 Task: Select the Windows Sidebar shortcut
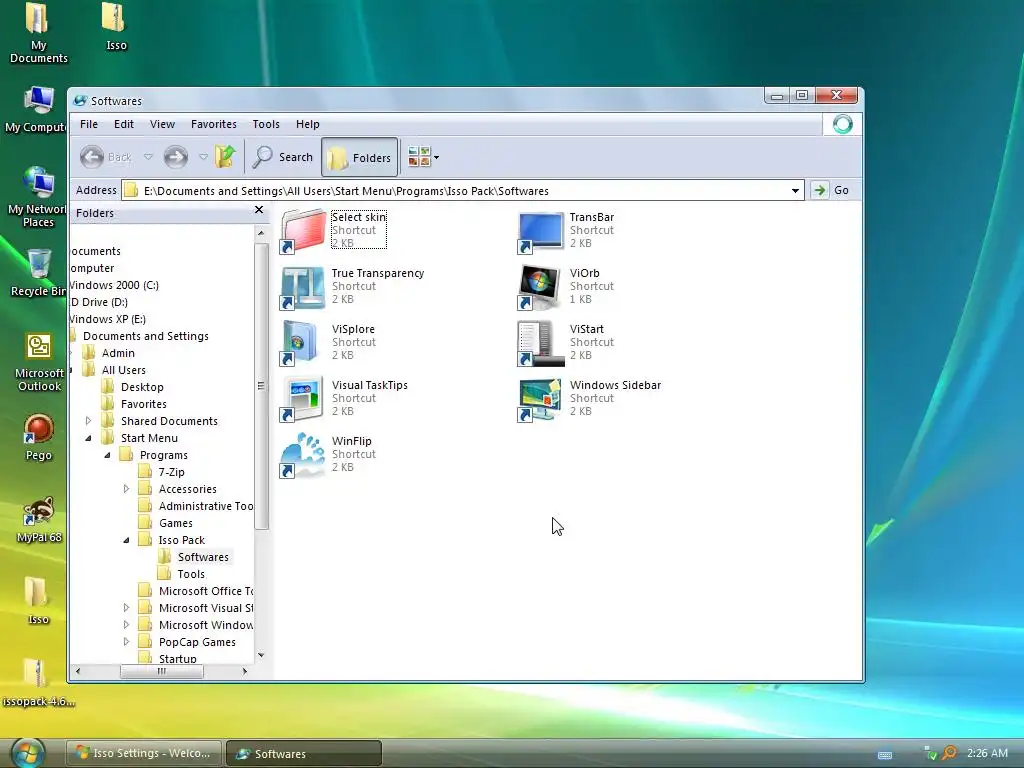coord(590,398)
